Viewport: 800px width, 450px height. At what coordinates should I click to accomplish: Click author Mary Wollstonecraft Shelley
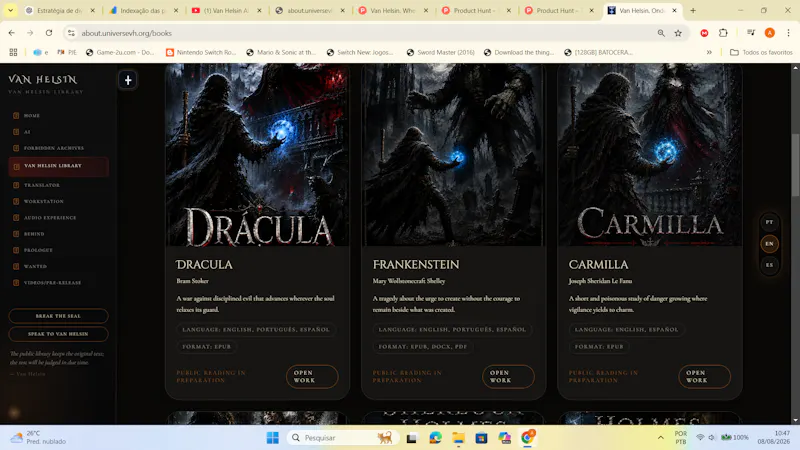[x=409, y=281]
